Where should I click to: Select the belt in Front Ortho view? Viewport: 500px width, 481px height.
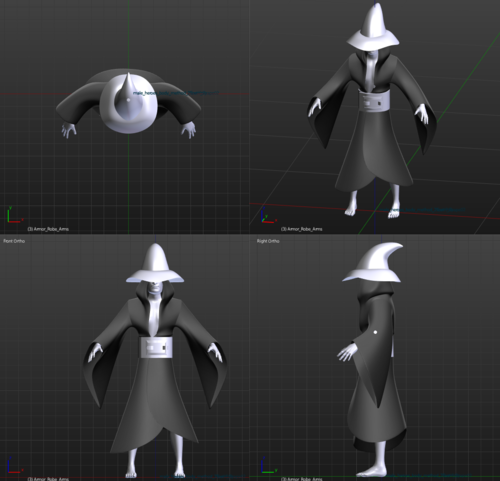(156, 348)
